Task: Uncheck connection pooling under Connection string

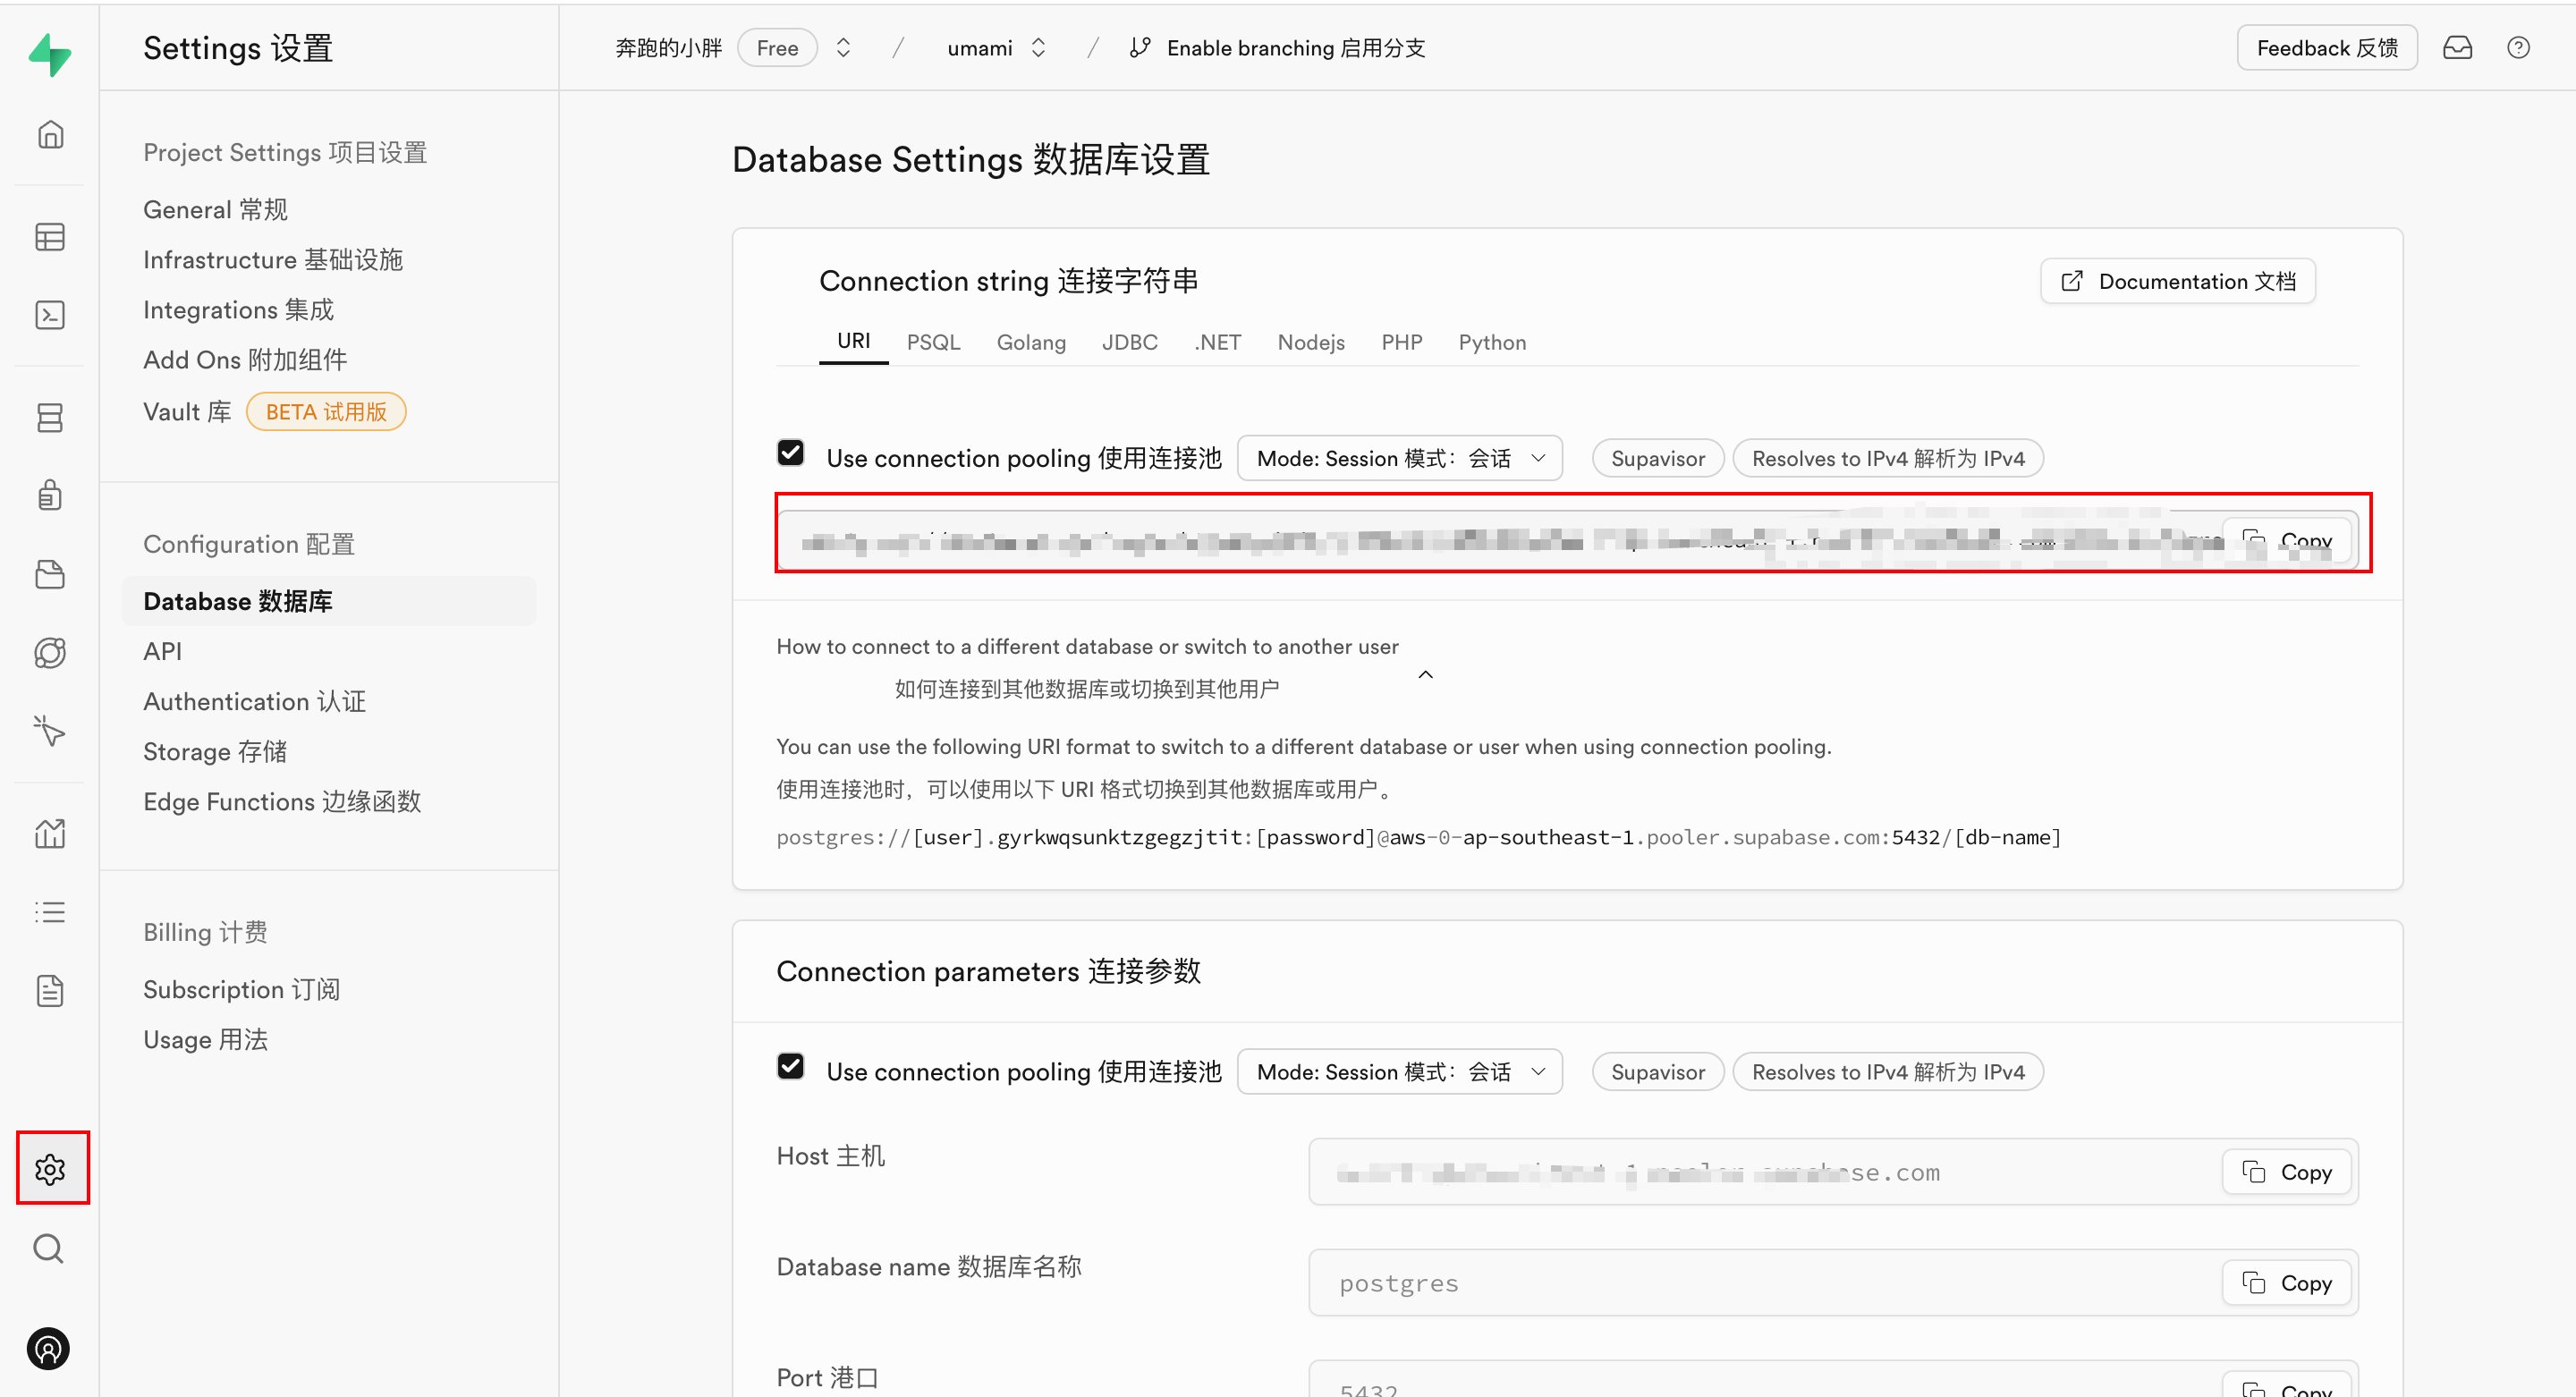Action: click(790, 453)
